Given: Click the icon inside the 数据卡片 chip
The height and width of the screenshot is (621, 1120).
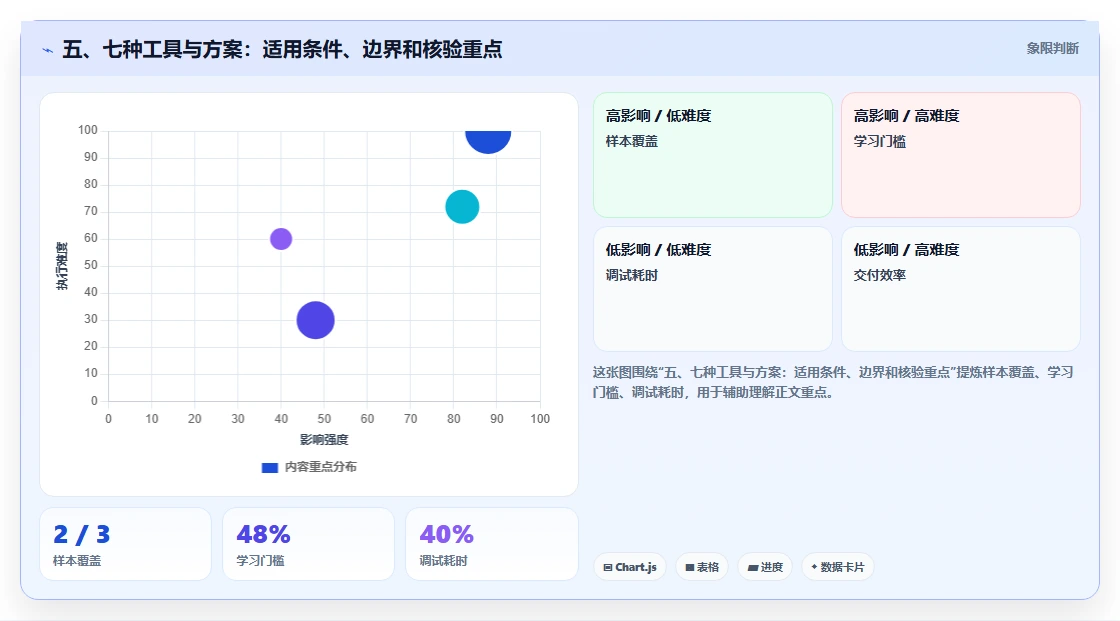Looking at the screenshot, I should pyautogui.click(x=814, y=567).
